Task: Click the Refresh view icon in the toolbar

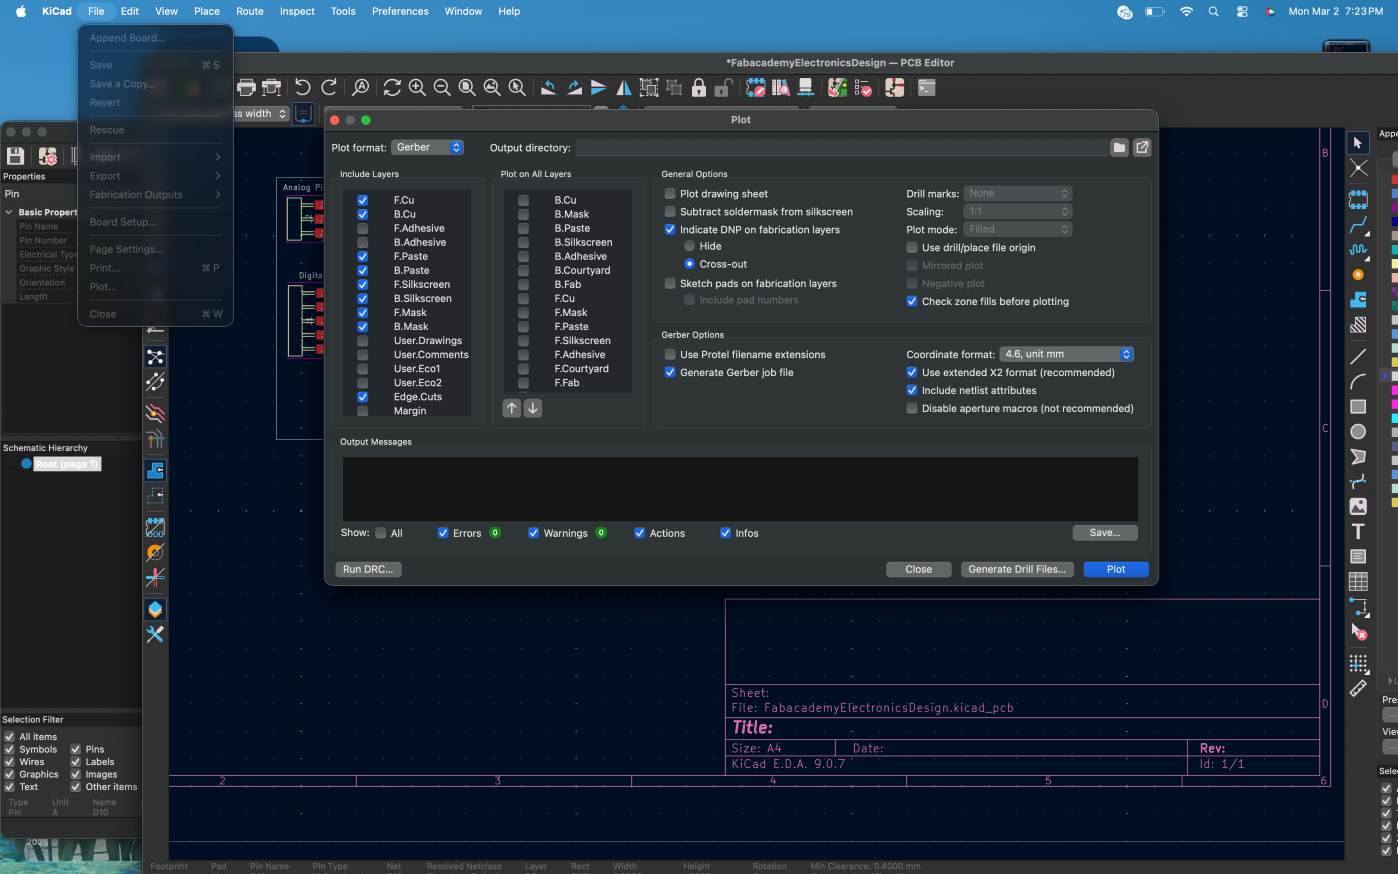Action: (392, 88)
